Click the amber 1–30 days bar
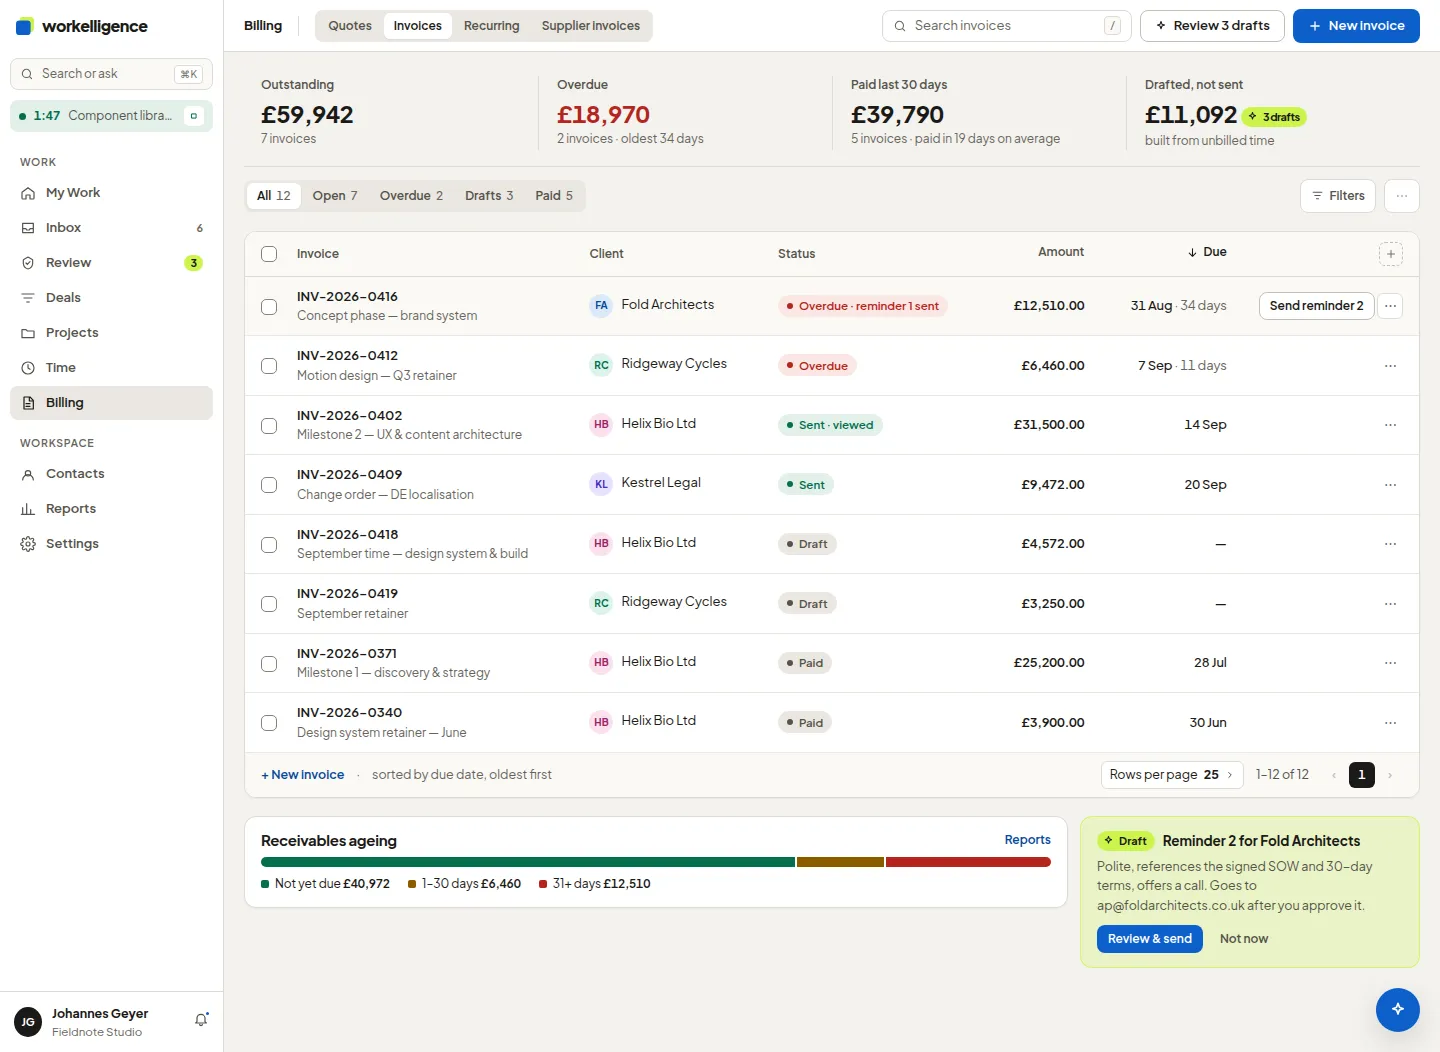Image resolution: width=1440 pixels, height=1052 pixels. coord(840,862)
